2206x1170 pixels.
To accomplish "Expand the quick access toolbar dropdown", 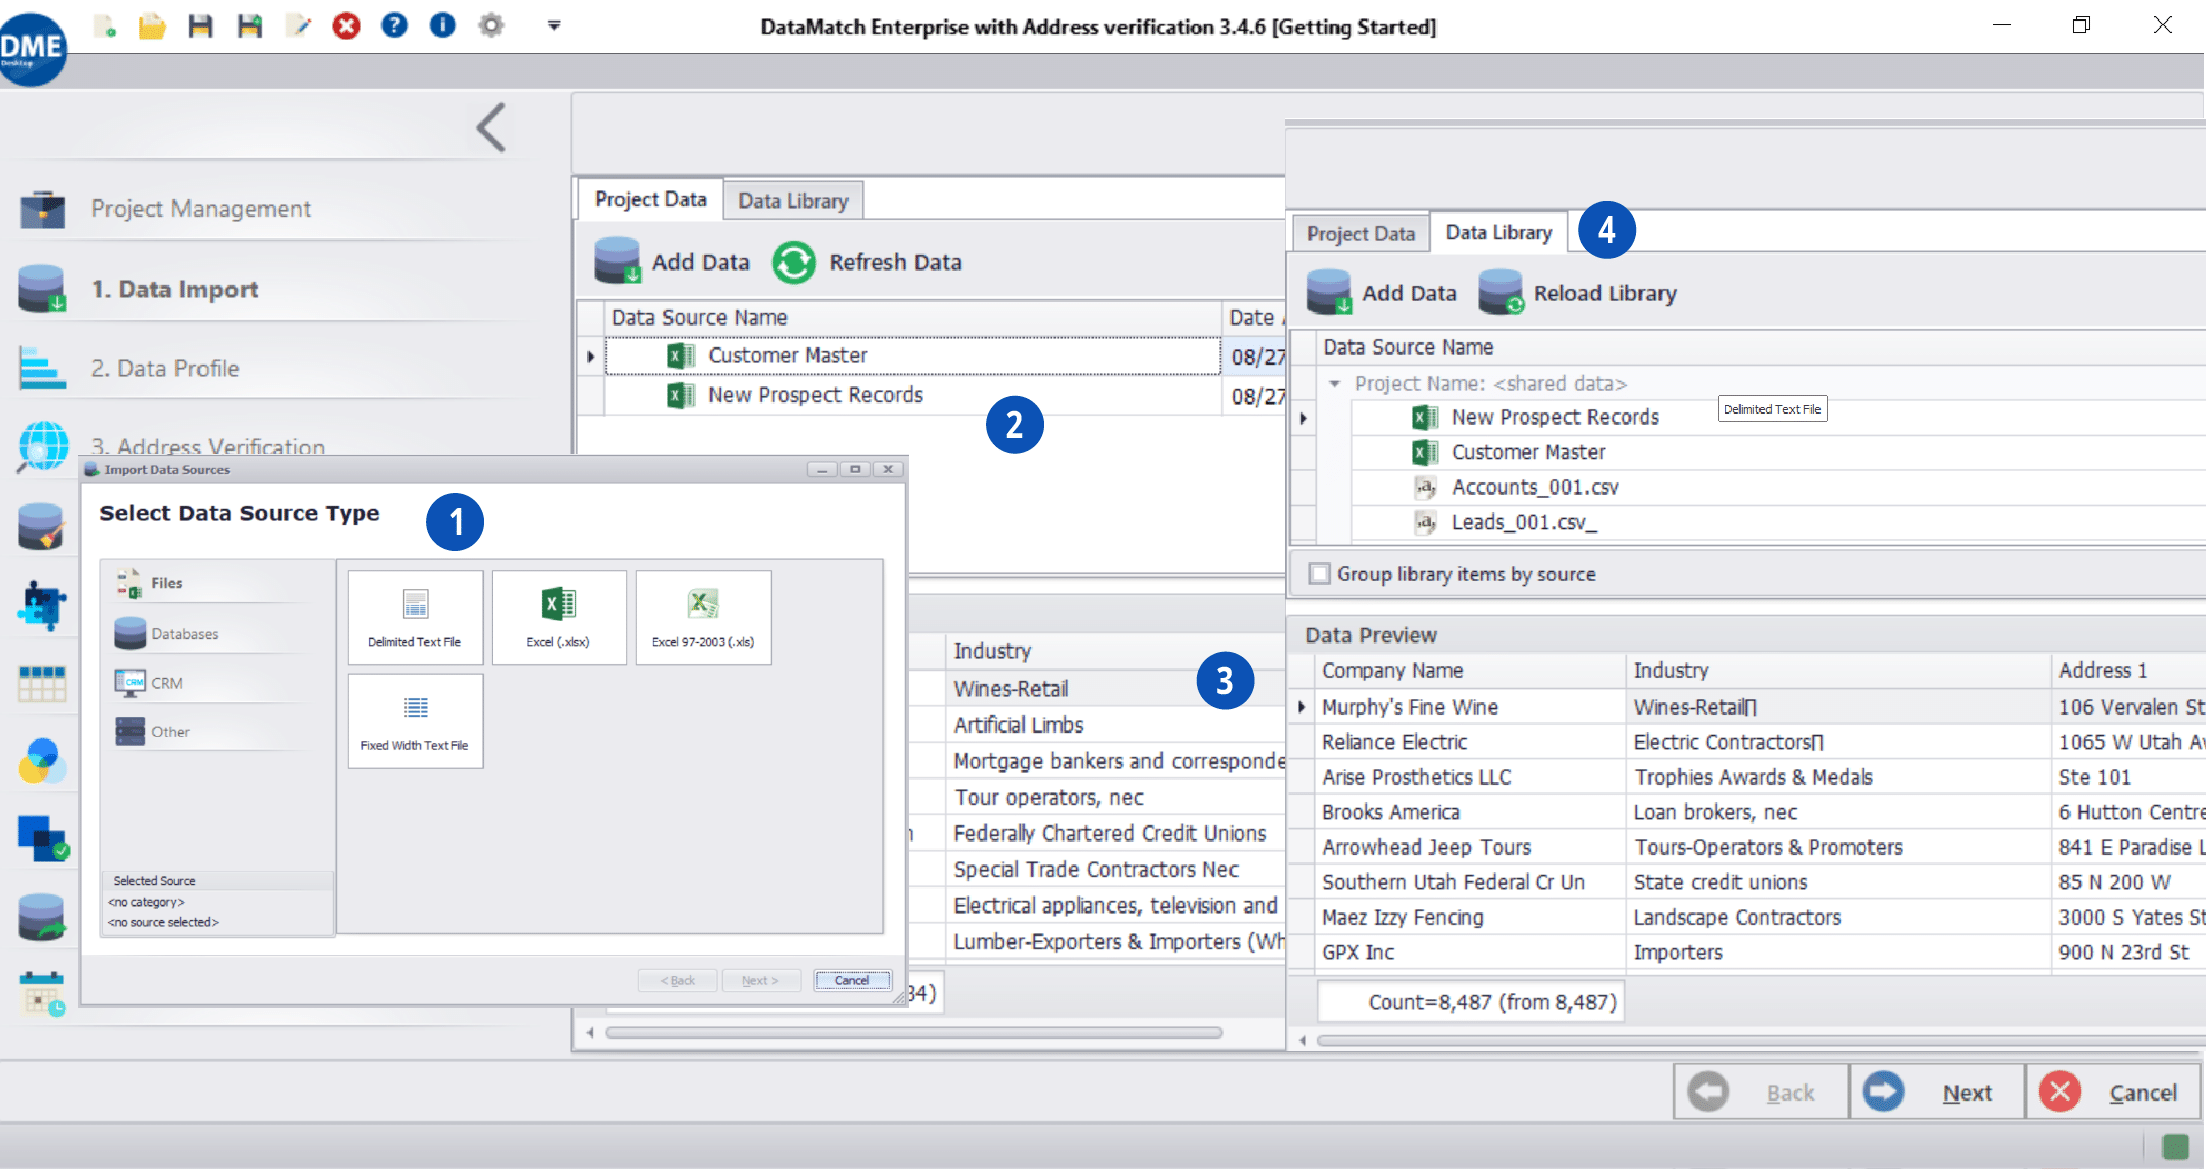I will click(x=554, y=26).
